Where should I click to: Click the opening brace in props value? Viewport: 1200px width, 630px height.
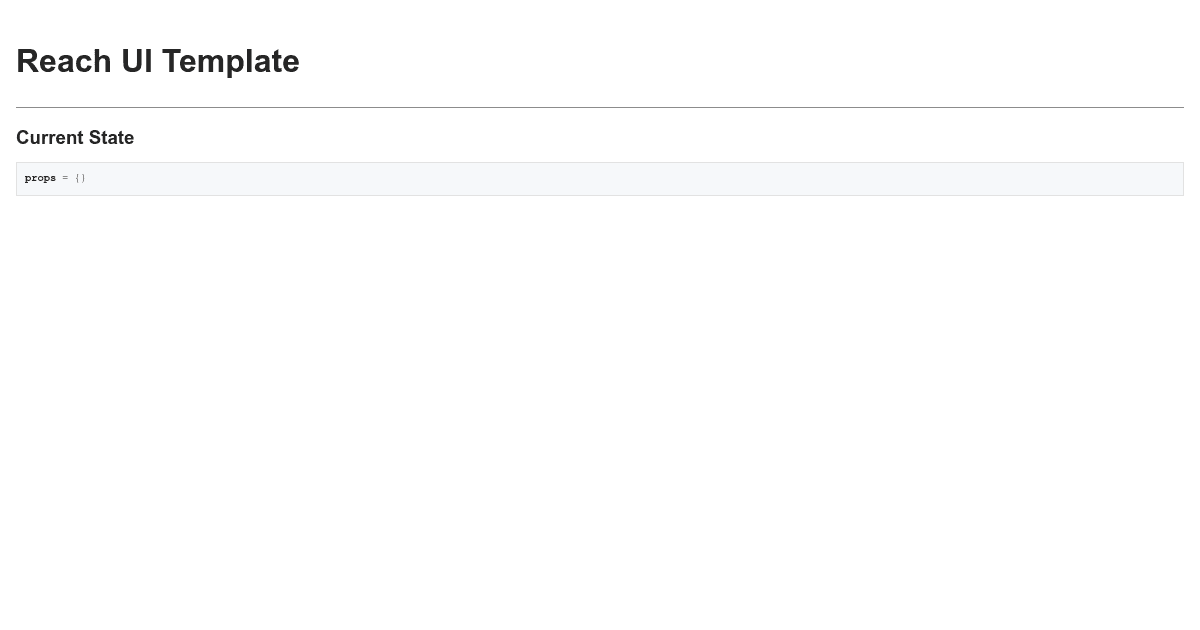pos(78,178)
